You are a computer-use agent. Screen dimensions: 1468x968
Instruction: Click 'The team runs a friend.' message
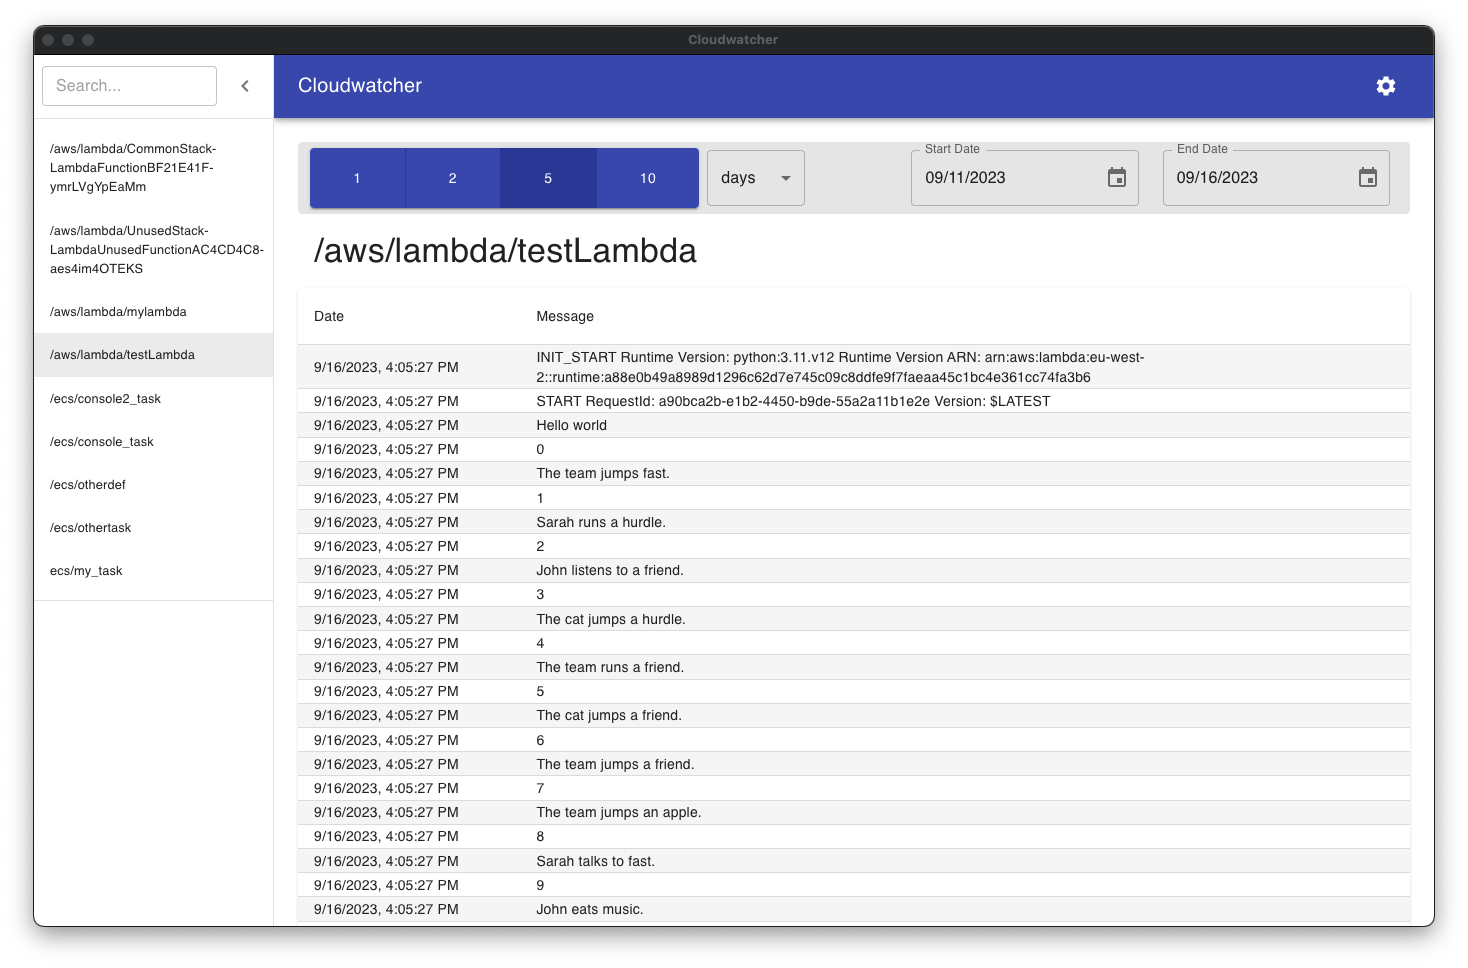(610, 667)
